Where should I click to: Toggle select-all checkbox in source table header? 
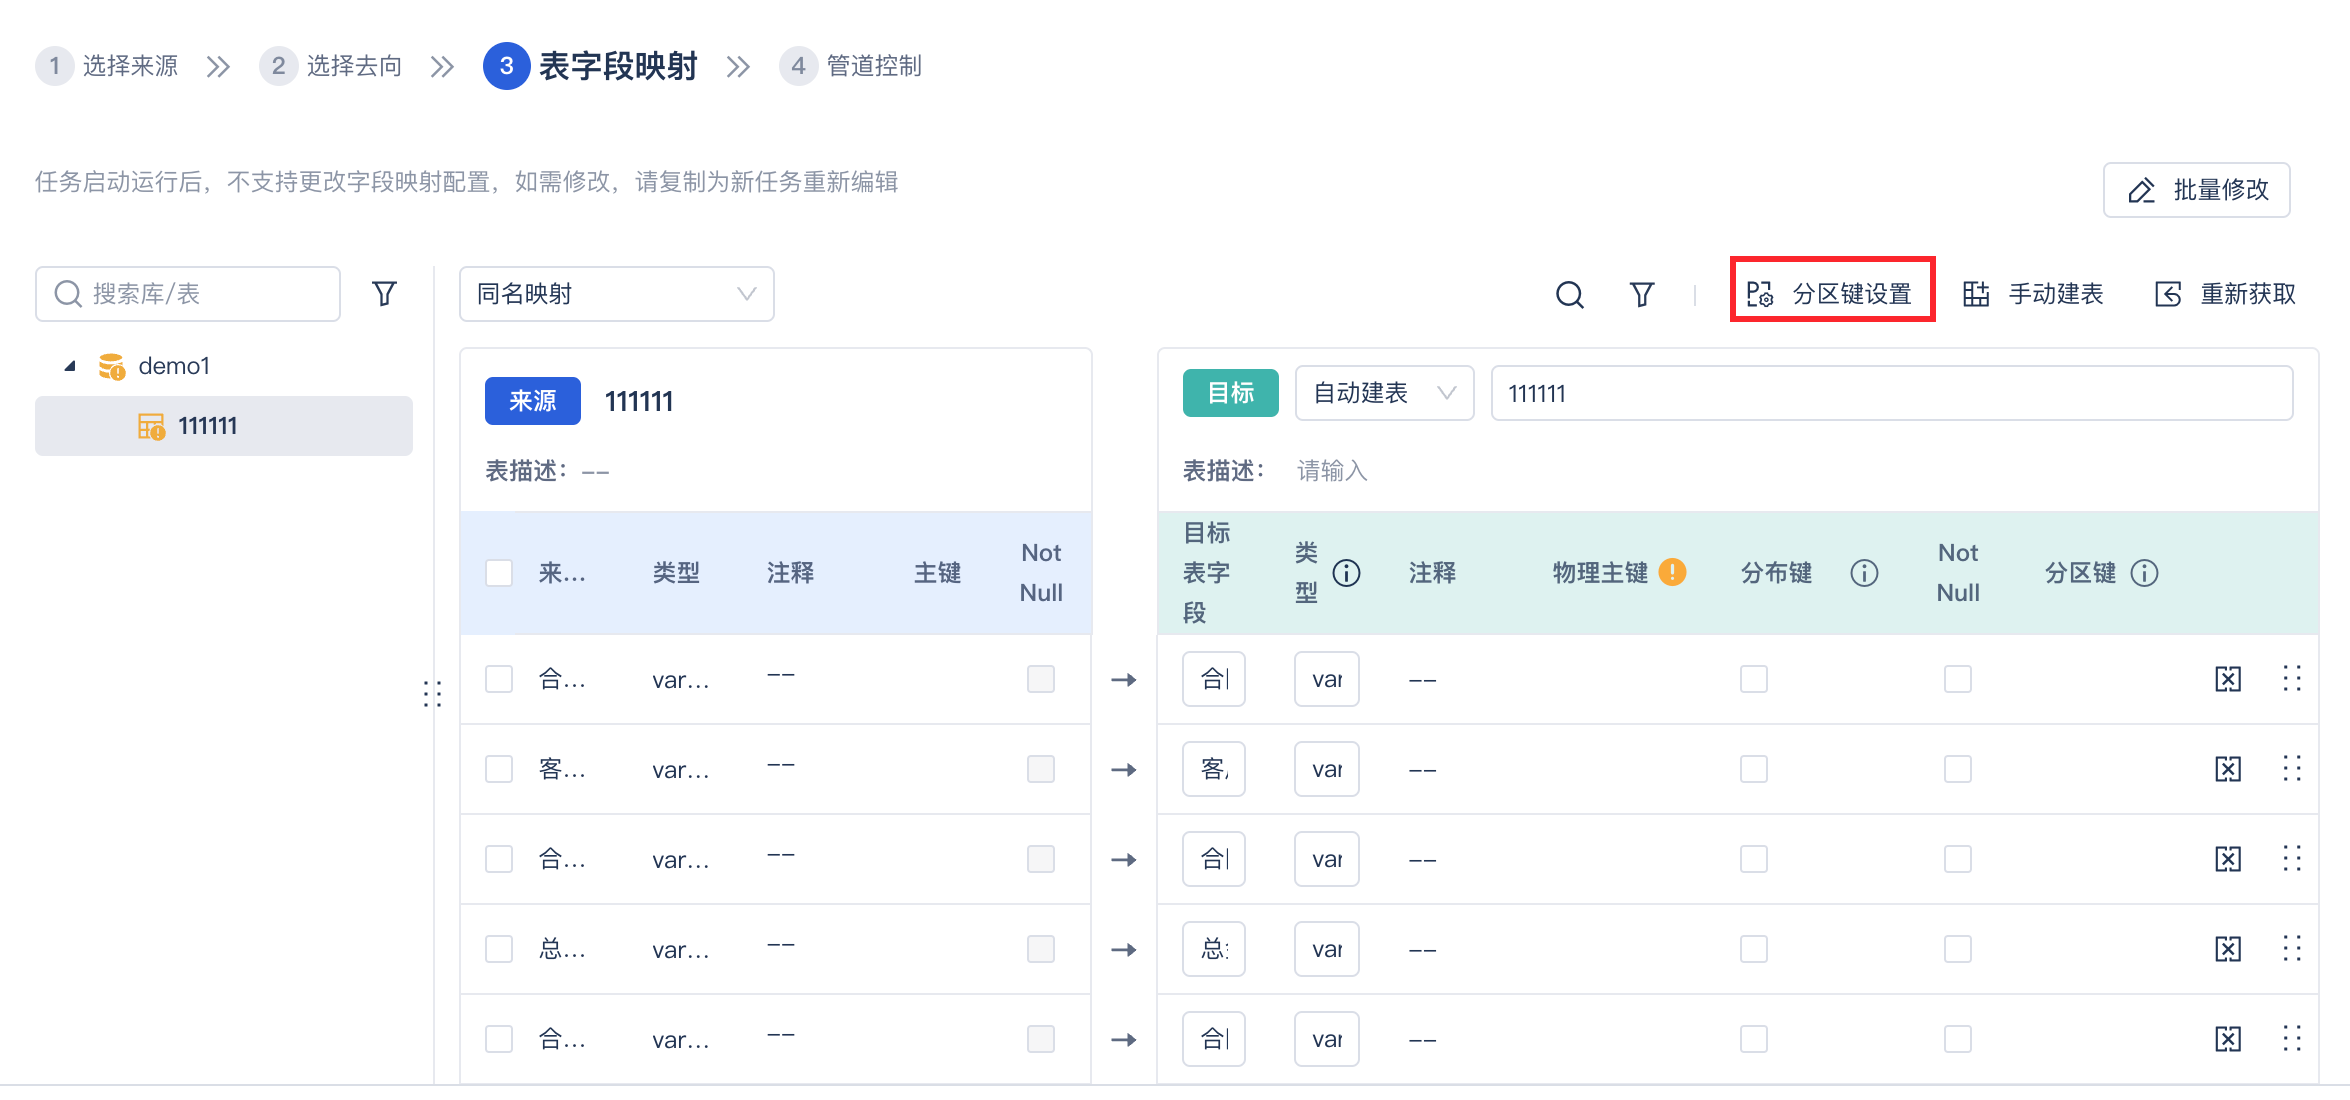coord(499,573)
